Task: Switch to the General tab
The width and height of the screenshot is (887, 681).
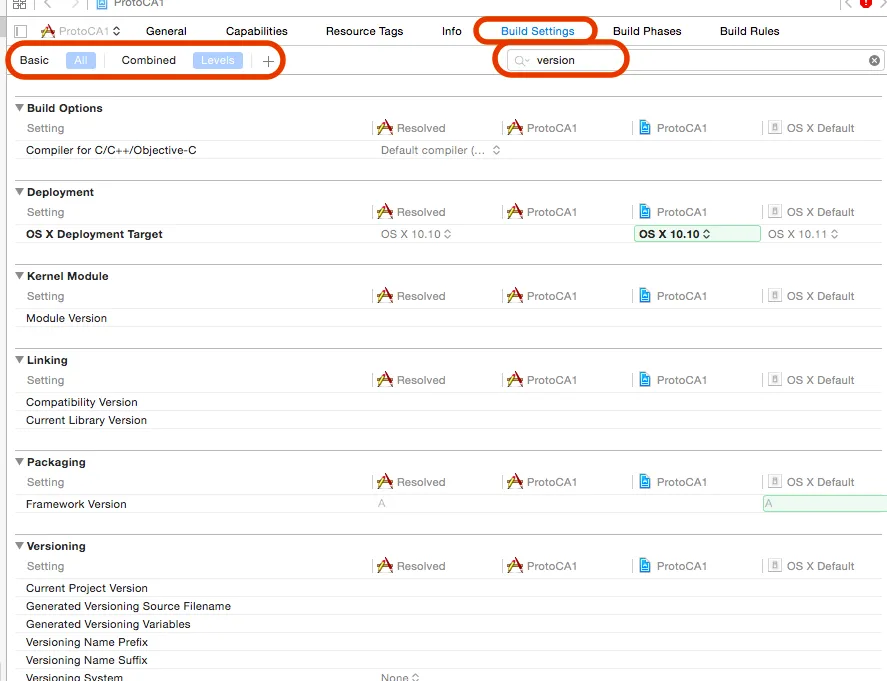Action: pos(166,31)
